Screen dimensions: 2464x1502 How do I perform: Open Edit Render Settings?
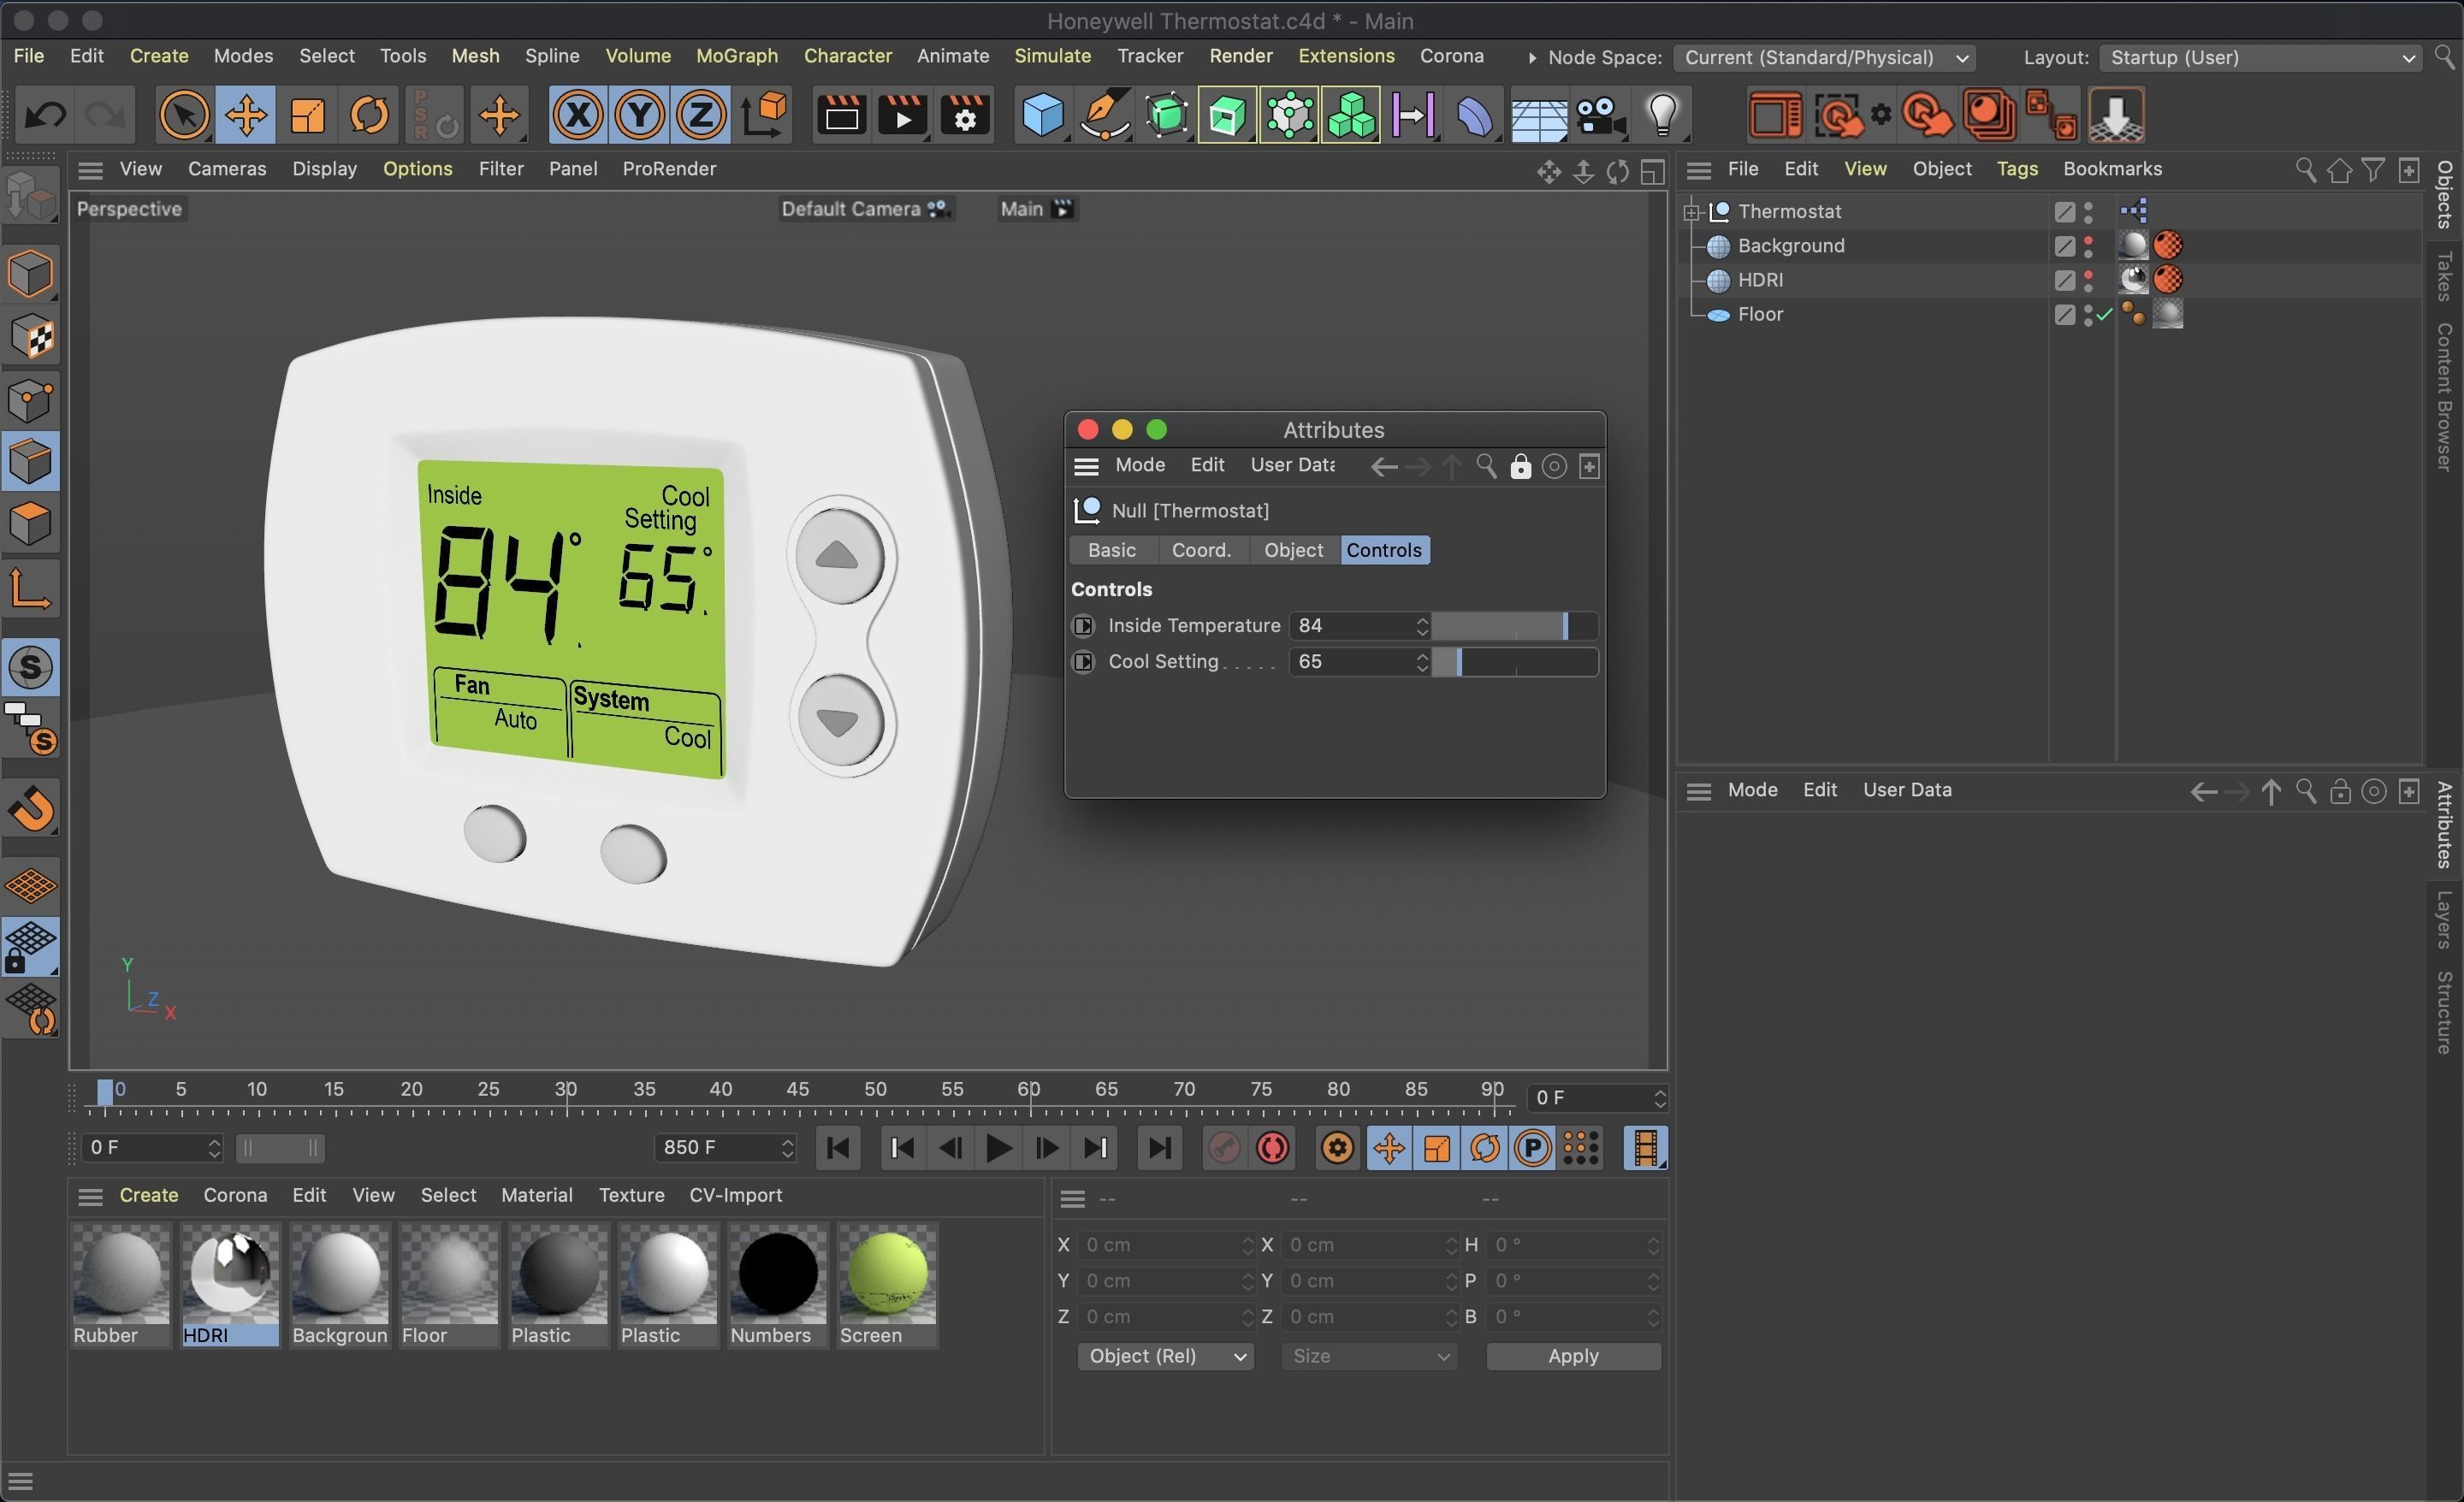click(x=965, y=115)
